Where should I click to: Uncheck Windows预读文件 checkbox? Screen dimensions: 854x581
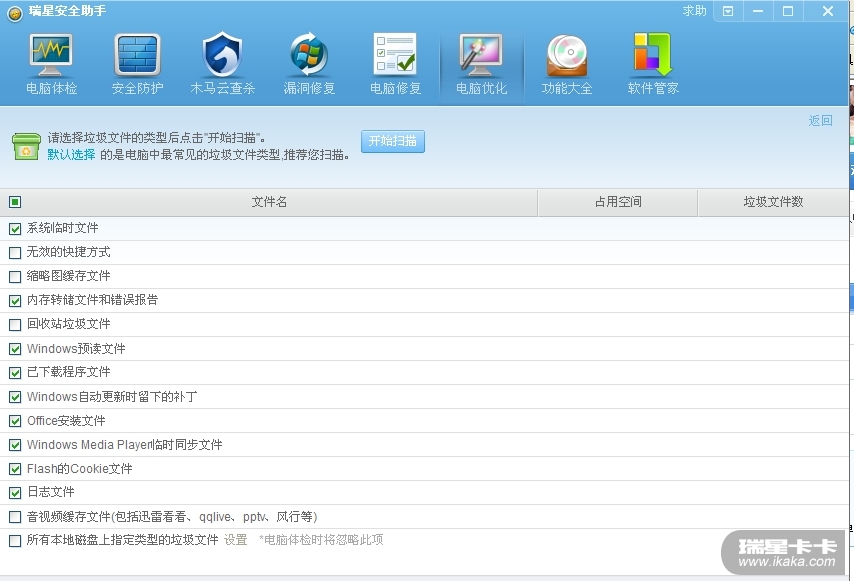point(15,349)
